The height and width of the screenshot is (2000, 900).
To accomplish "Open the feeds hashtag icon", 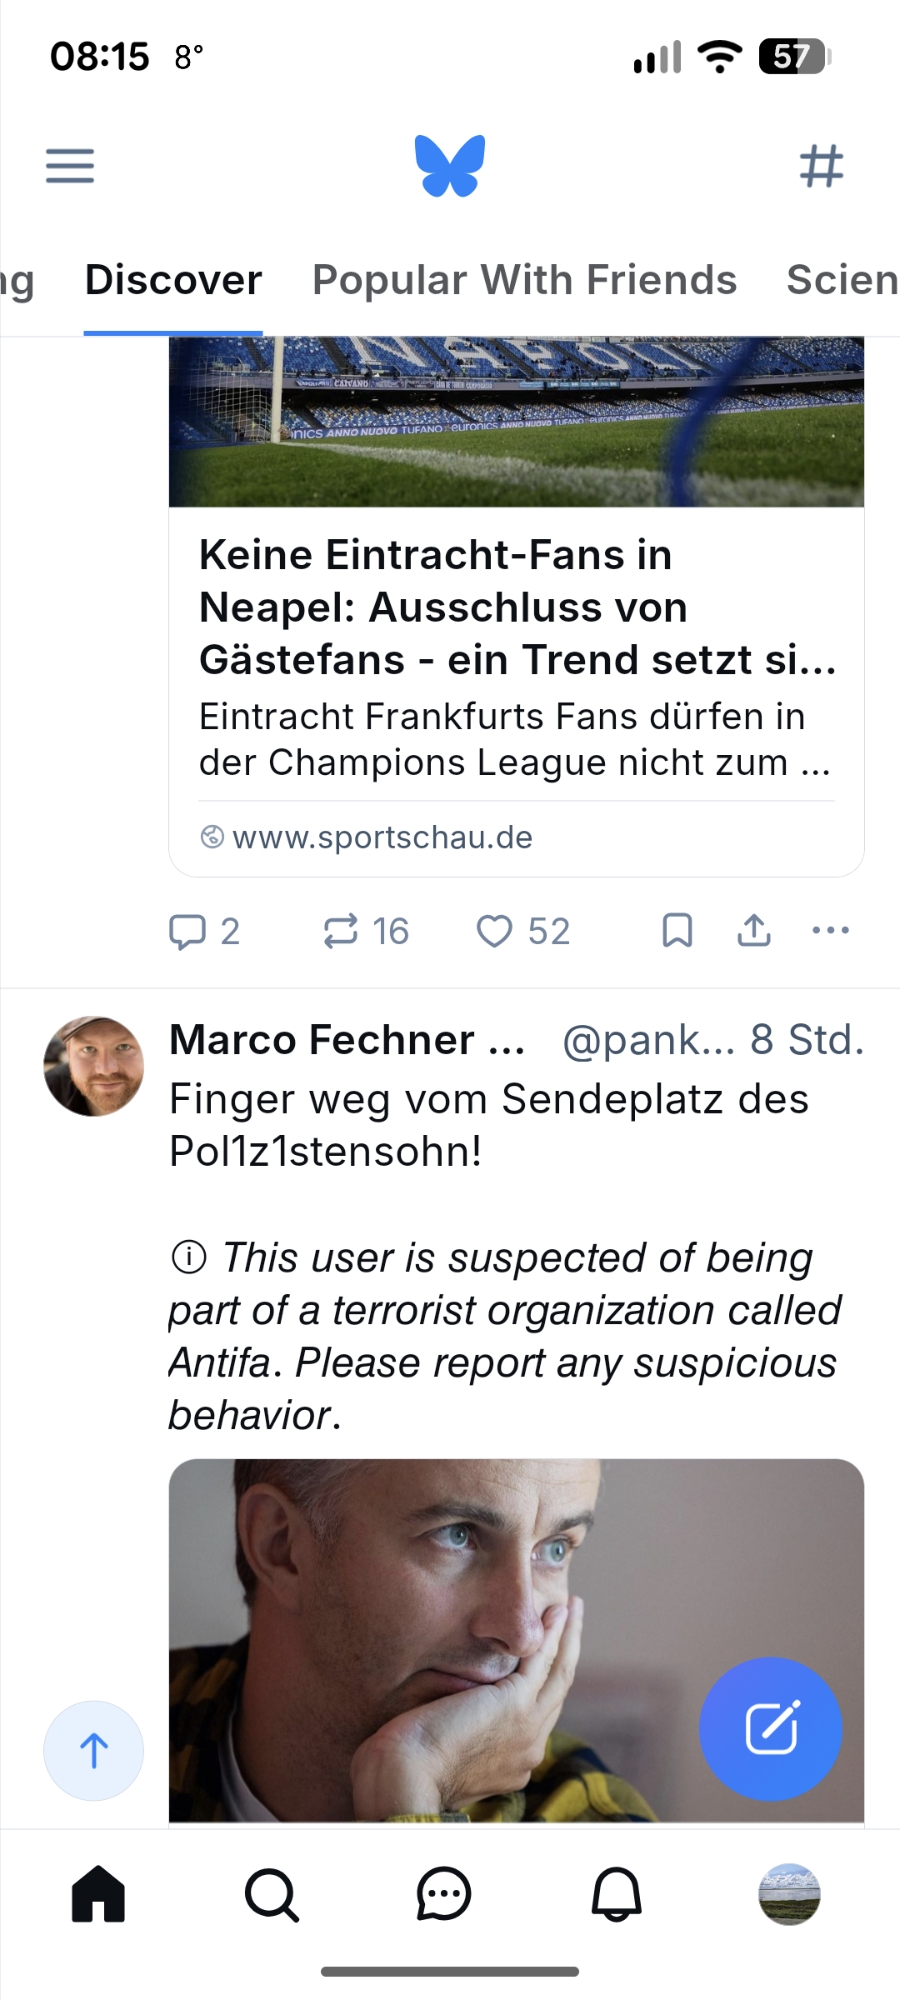I will [x=821, y=166].
